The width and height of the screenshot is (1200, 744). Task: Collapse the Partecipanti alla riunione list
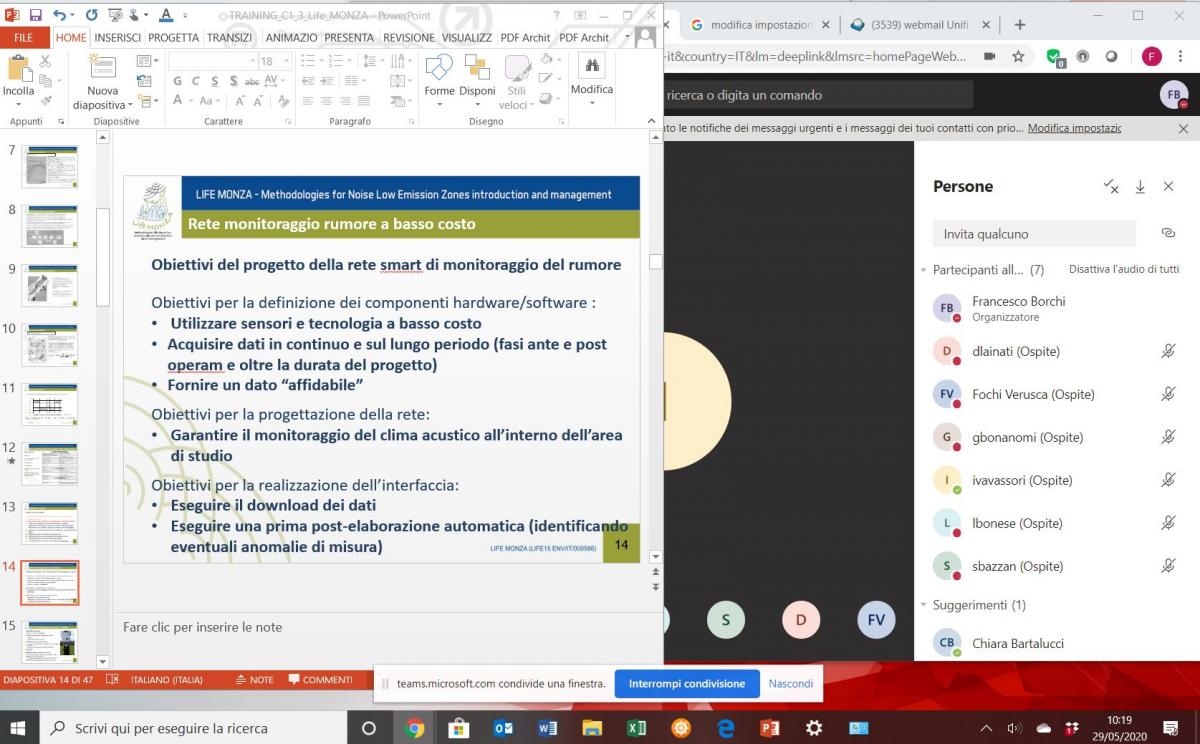pyautogui.click(x=923, y=270)
